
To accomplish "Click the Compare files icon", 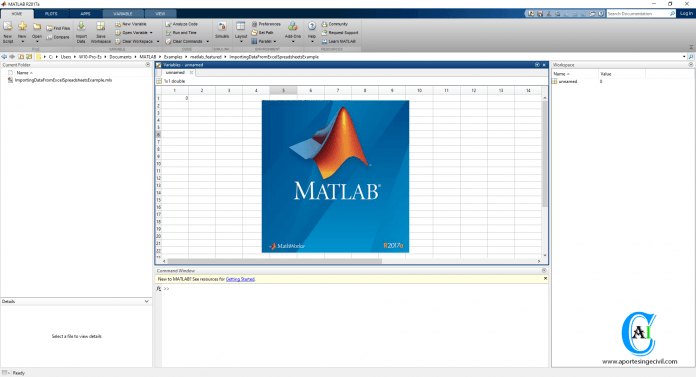I will click(x=49, y=37).
